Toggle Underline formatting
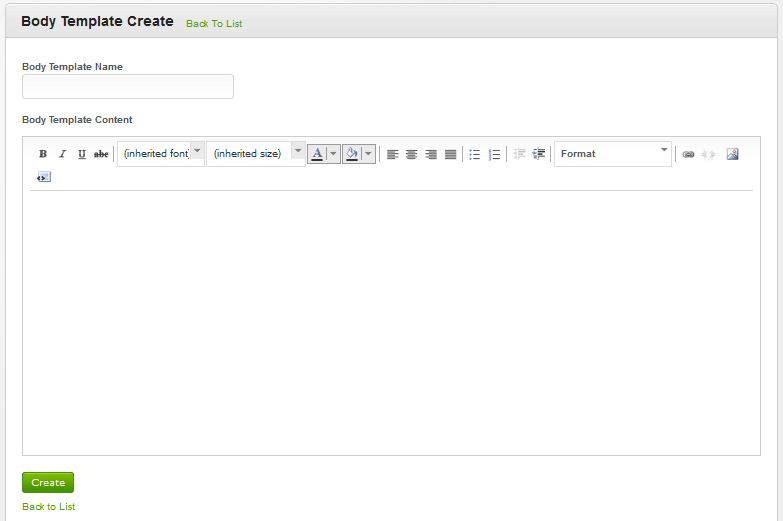 (82, 154)
